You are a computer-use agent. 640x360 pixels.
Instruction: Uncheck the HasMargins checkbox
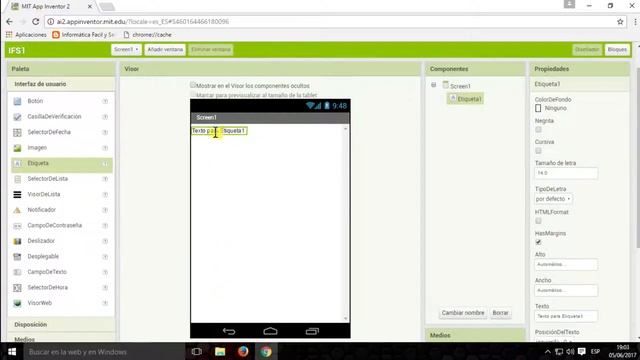[538, 242]
